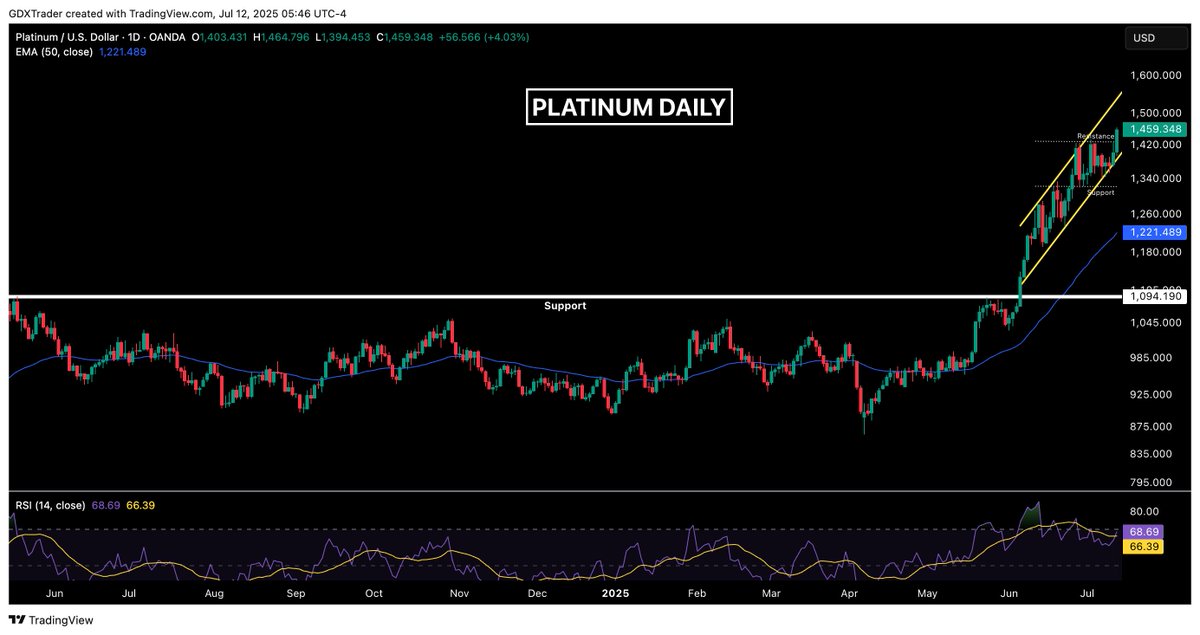The height and width of the screenshot is (635, 1200).
Task: Click the 80.00 RSI scale value
Action: point(1146,511)
